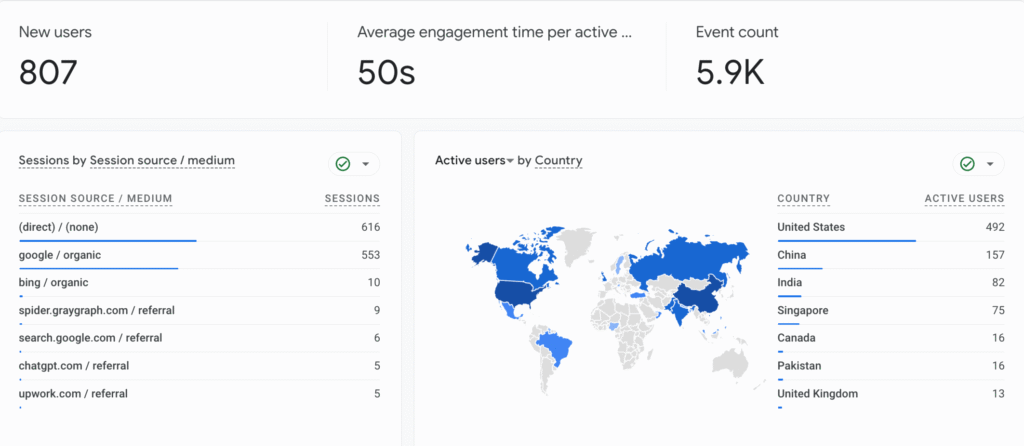Click the green checkmark on Sessions card
Image resolution: width=1024 pixels, height=446 pixels.
[x=343, y=164]
